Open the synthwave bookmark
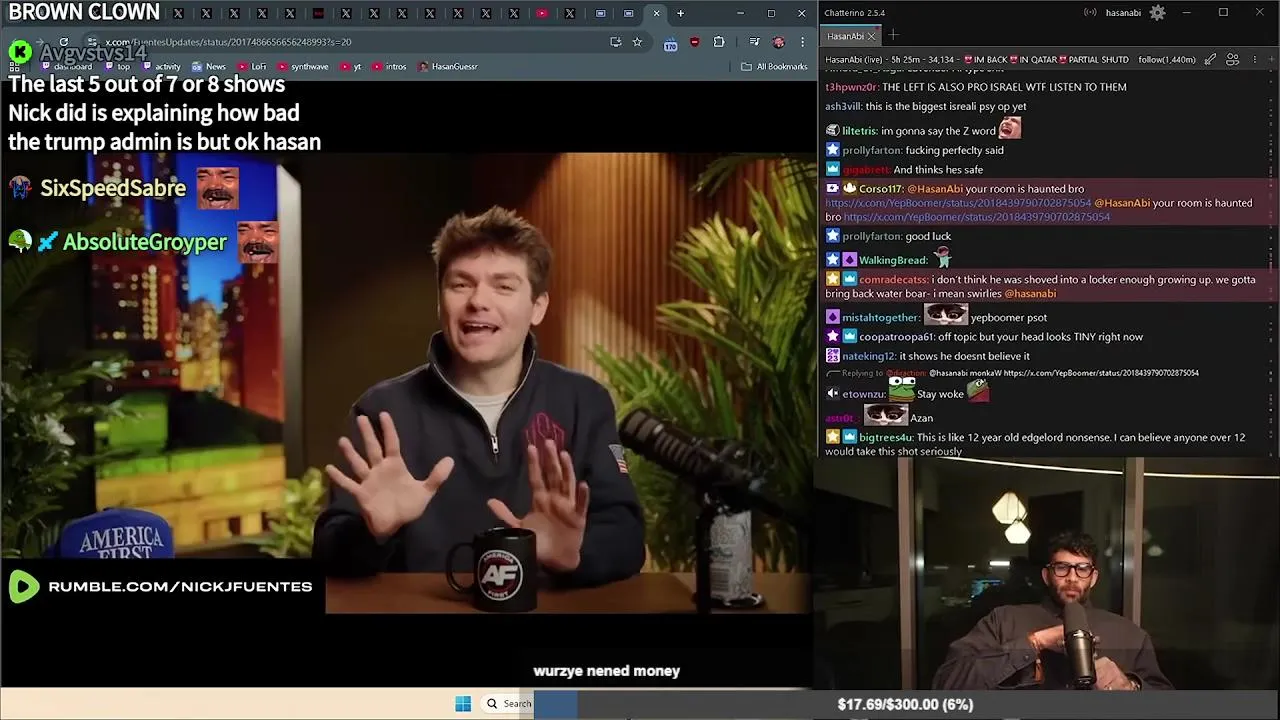This screenshot has width=1280, height=720. click(x=303, y=67)
